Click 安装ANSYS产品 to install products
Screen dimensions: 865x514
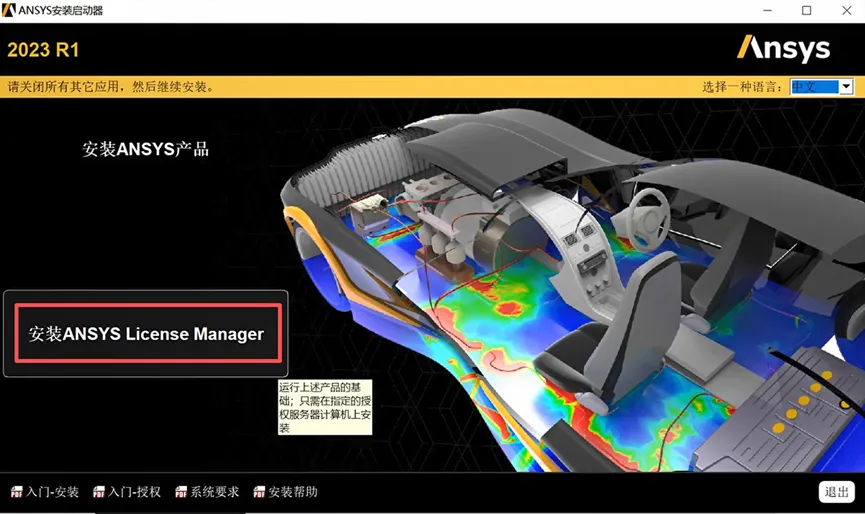(x=146, y=149)
